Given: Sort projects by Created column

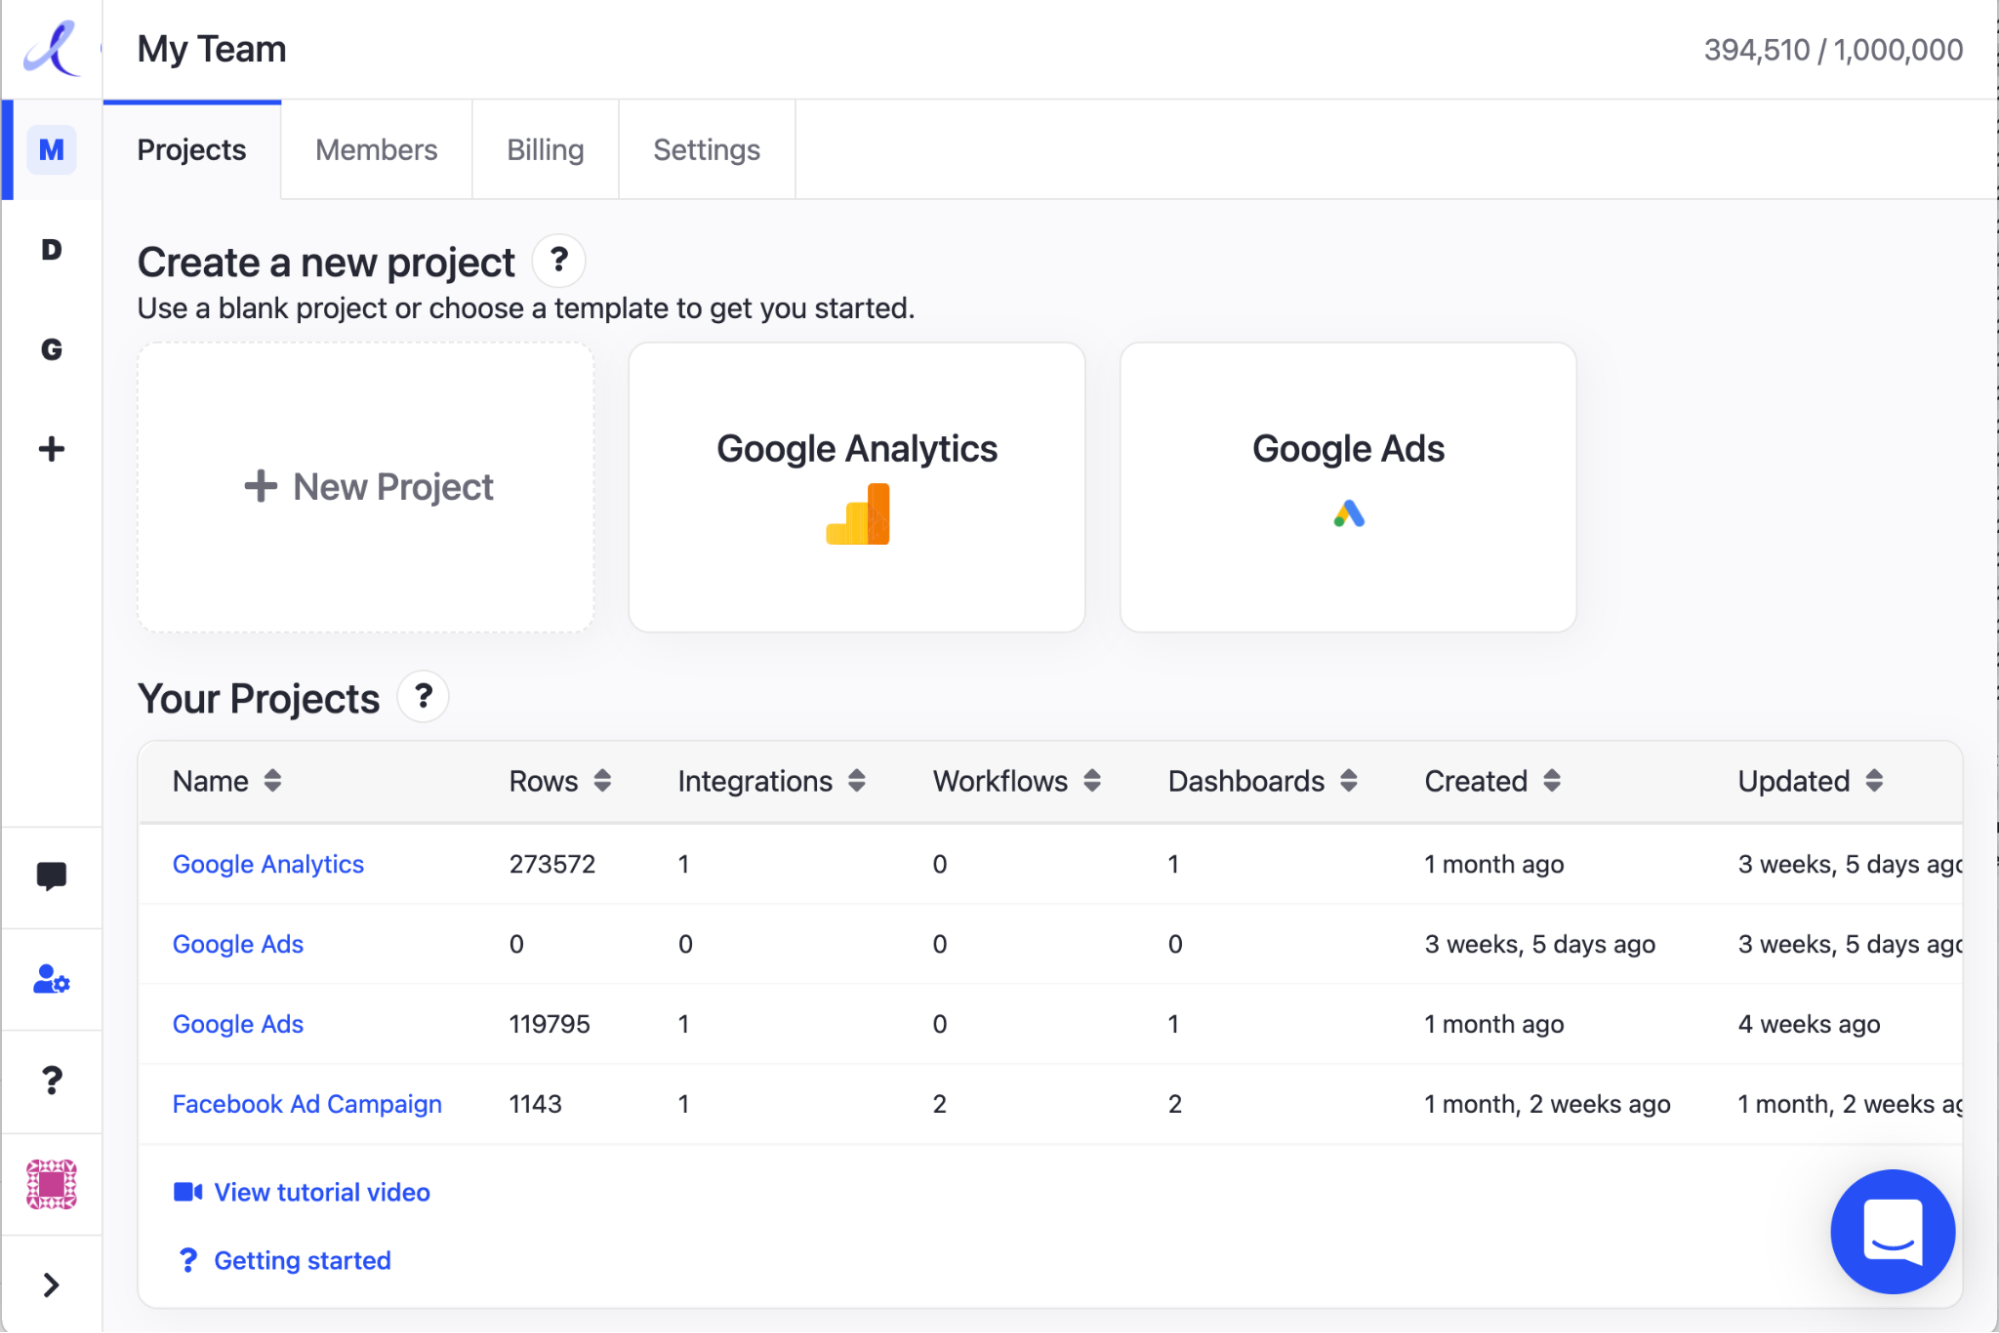Looking at the screenshot, I should coord(1493,781).
